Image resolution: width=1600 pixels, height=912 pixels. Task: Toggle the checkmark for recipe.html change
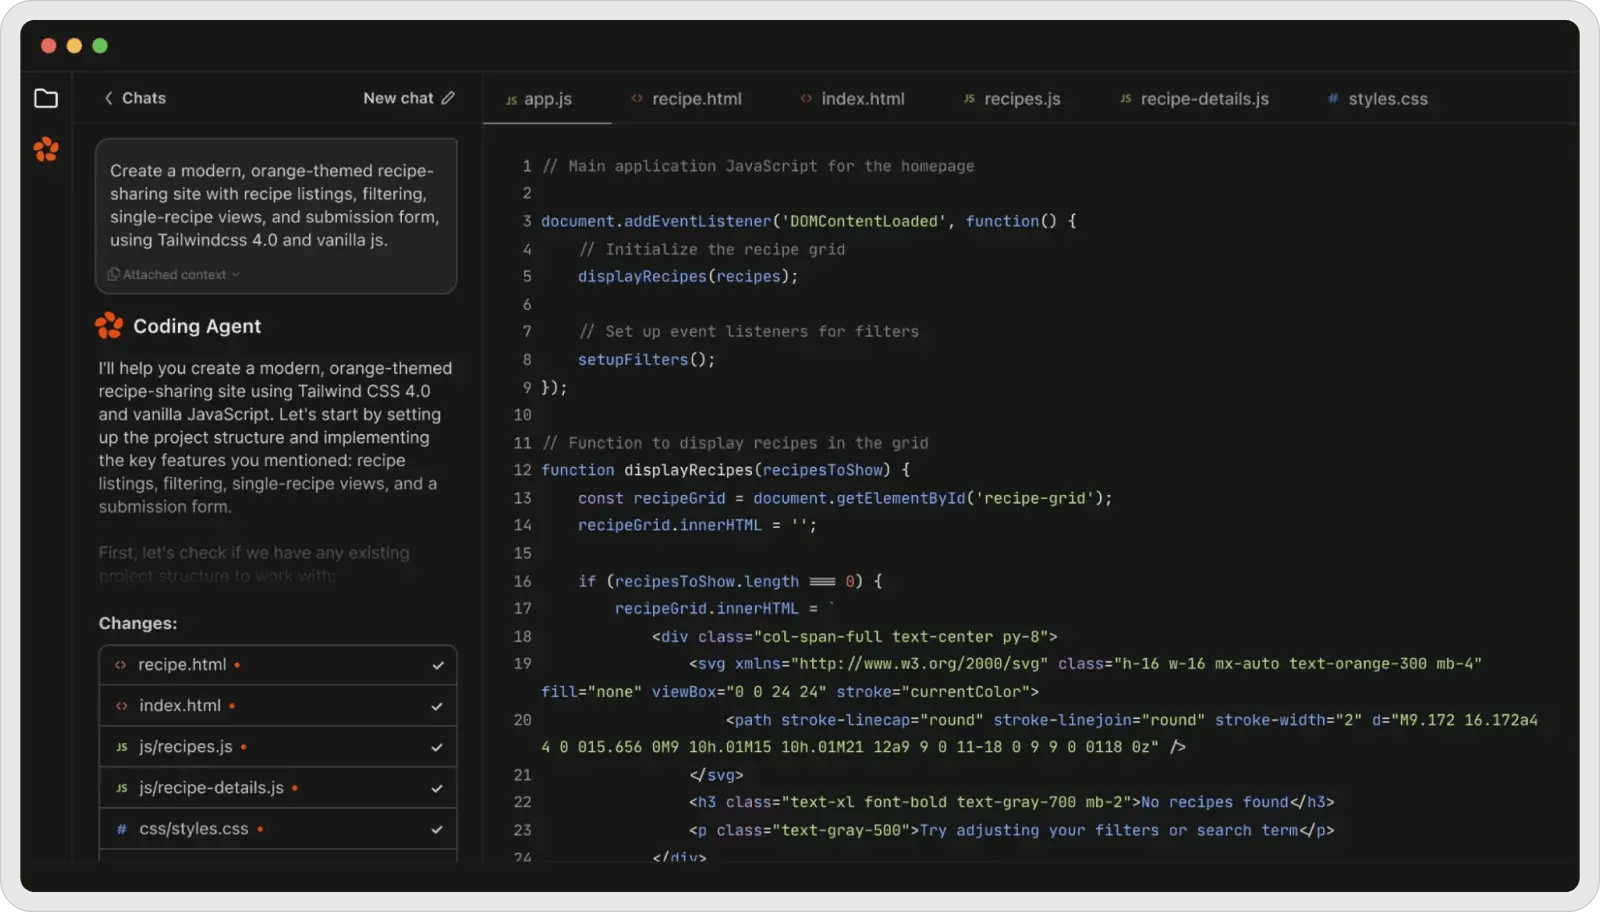point(437,664)
